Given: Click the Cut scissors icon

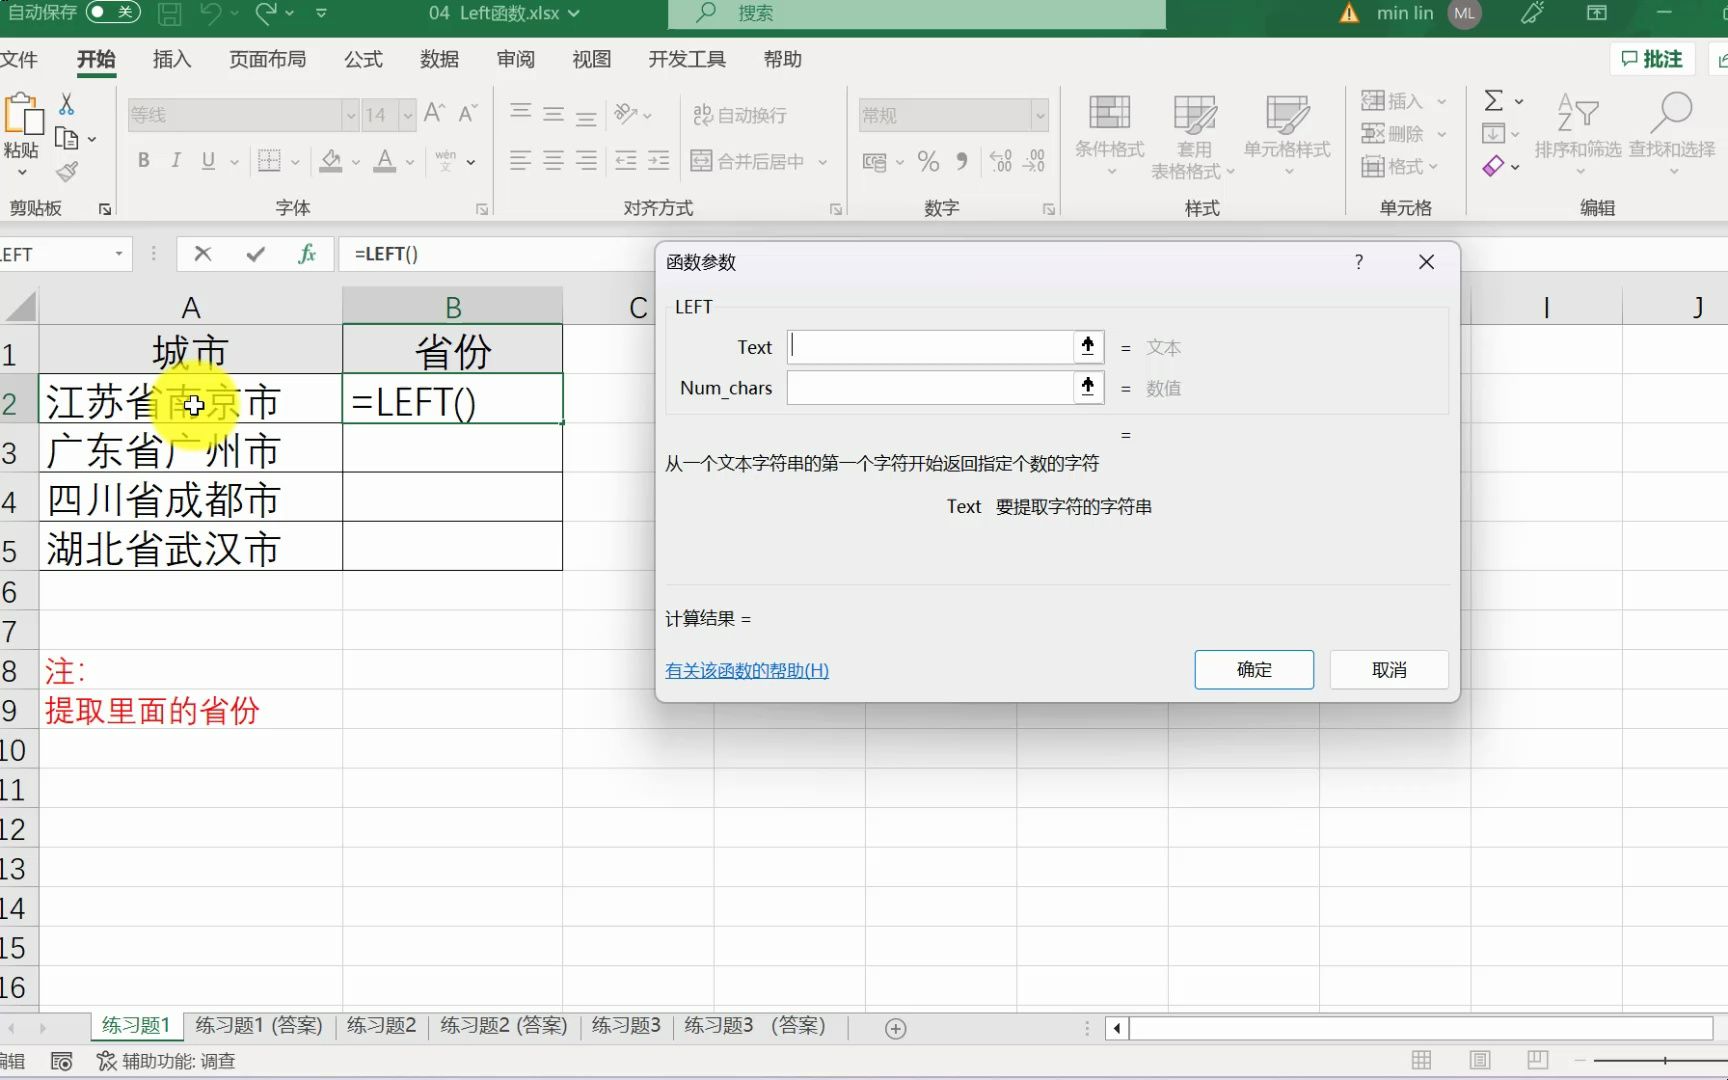Looking at the screenshot, I should [66, 104].
